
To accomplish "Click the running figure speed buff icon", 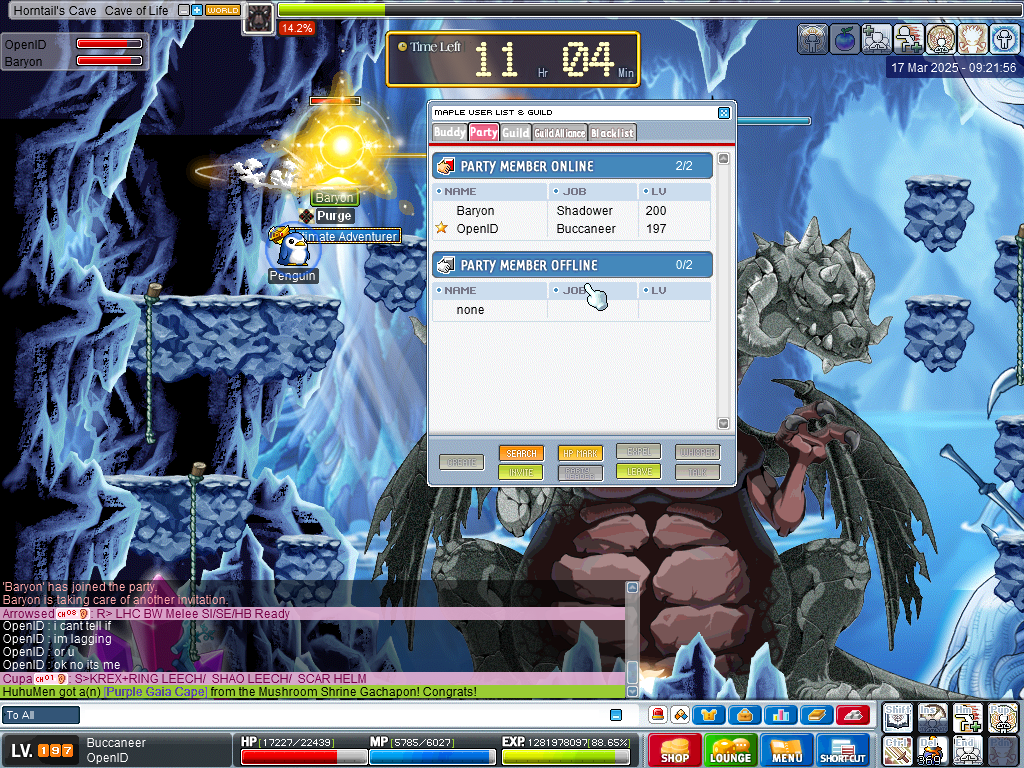I will (x=908, y=39).
